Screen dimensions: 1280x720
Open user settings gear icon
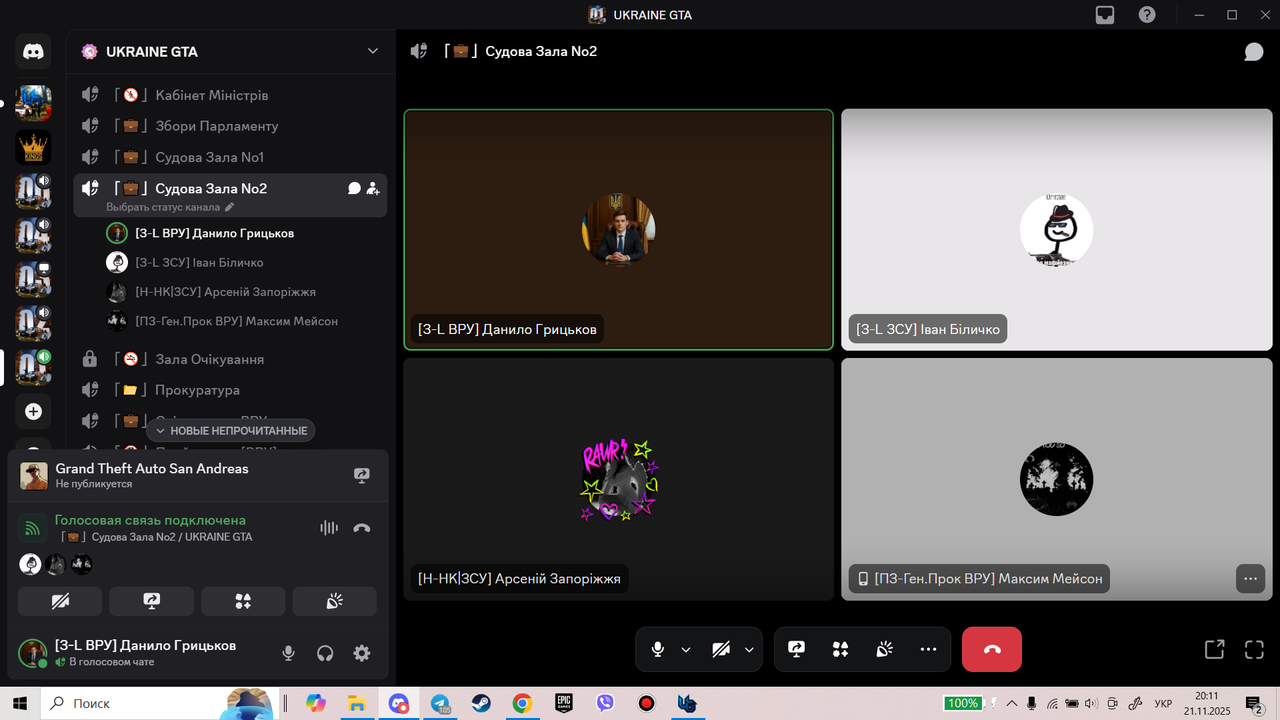pyautogui.click(x=362, y=653)
